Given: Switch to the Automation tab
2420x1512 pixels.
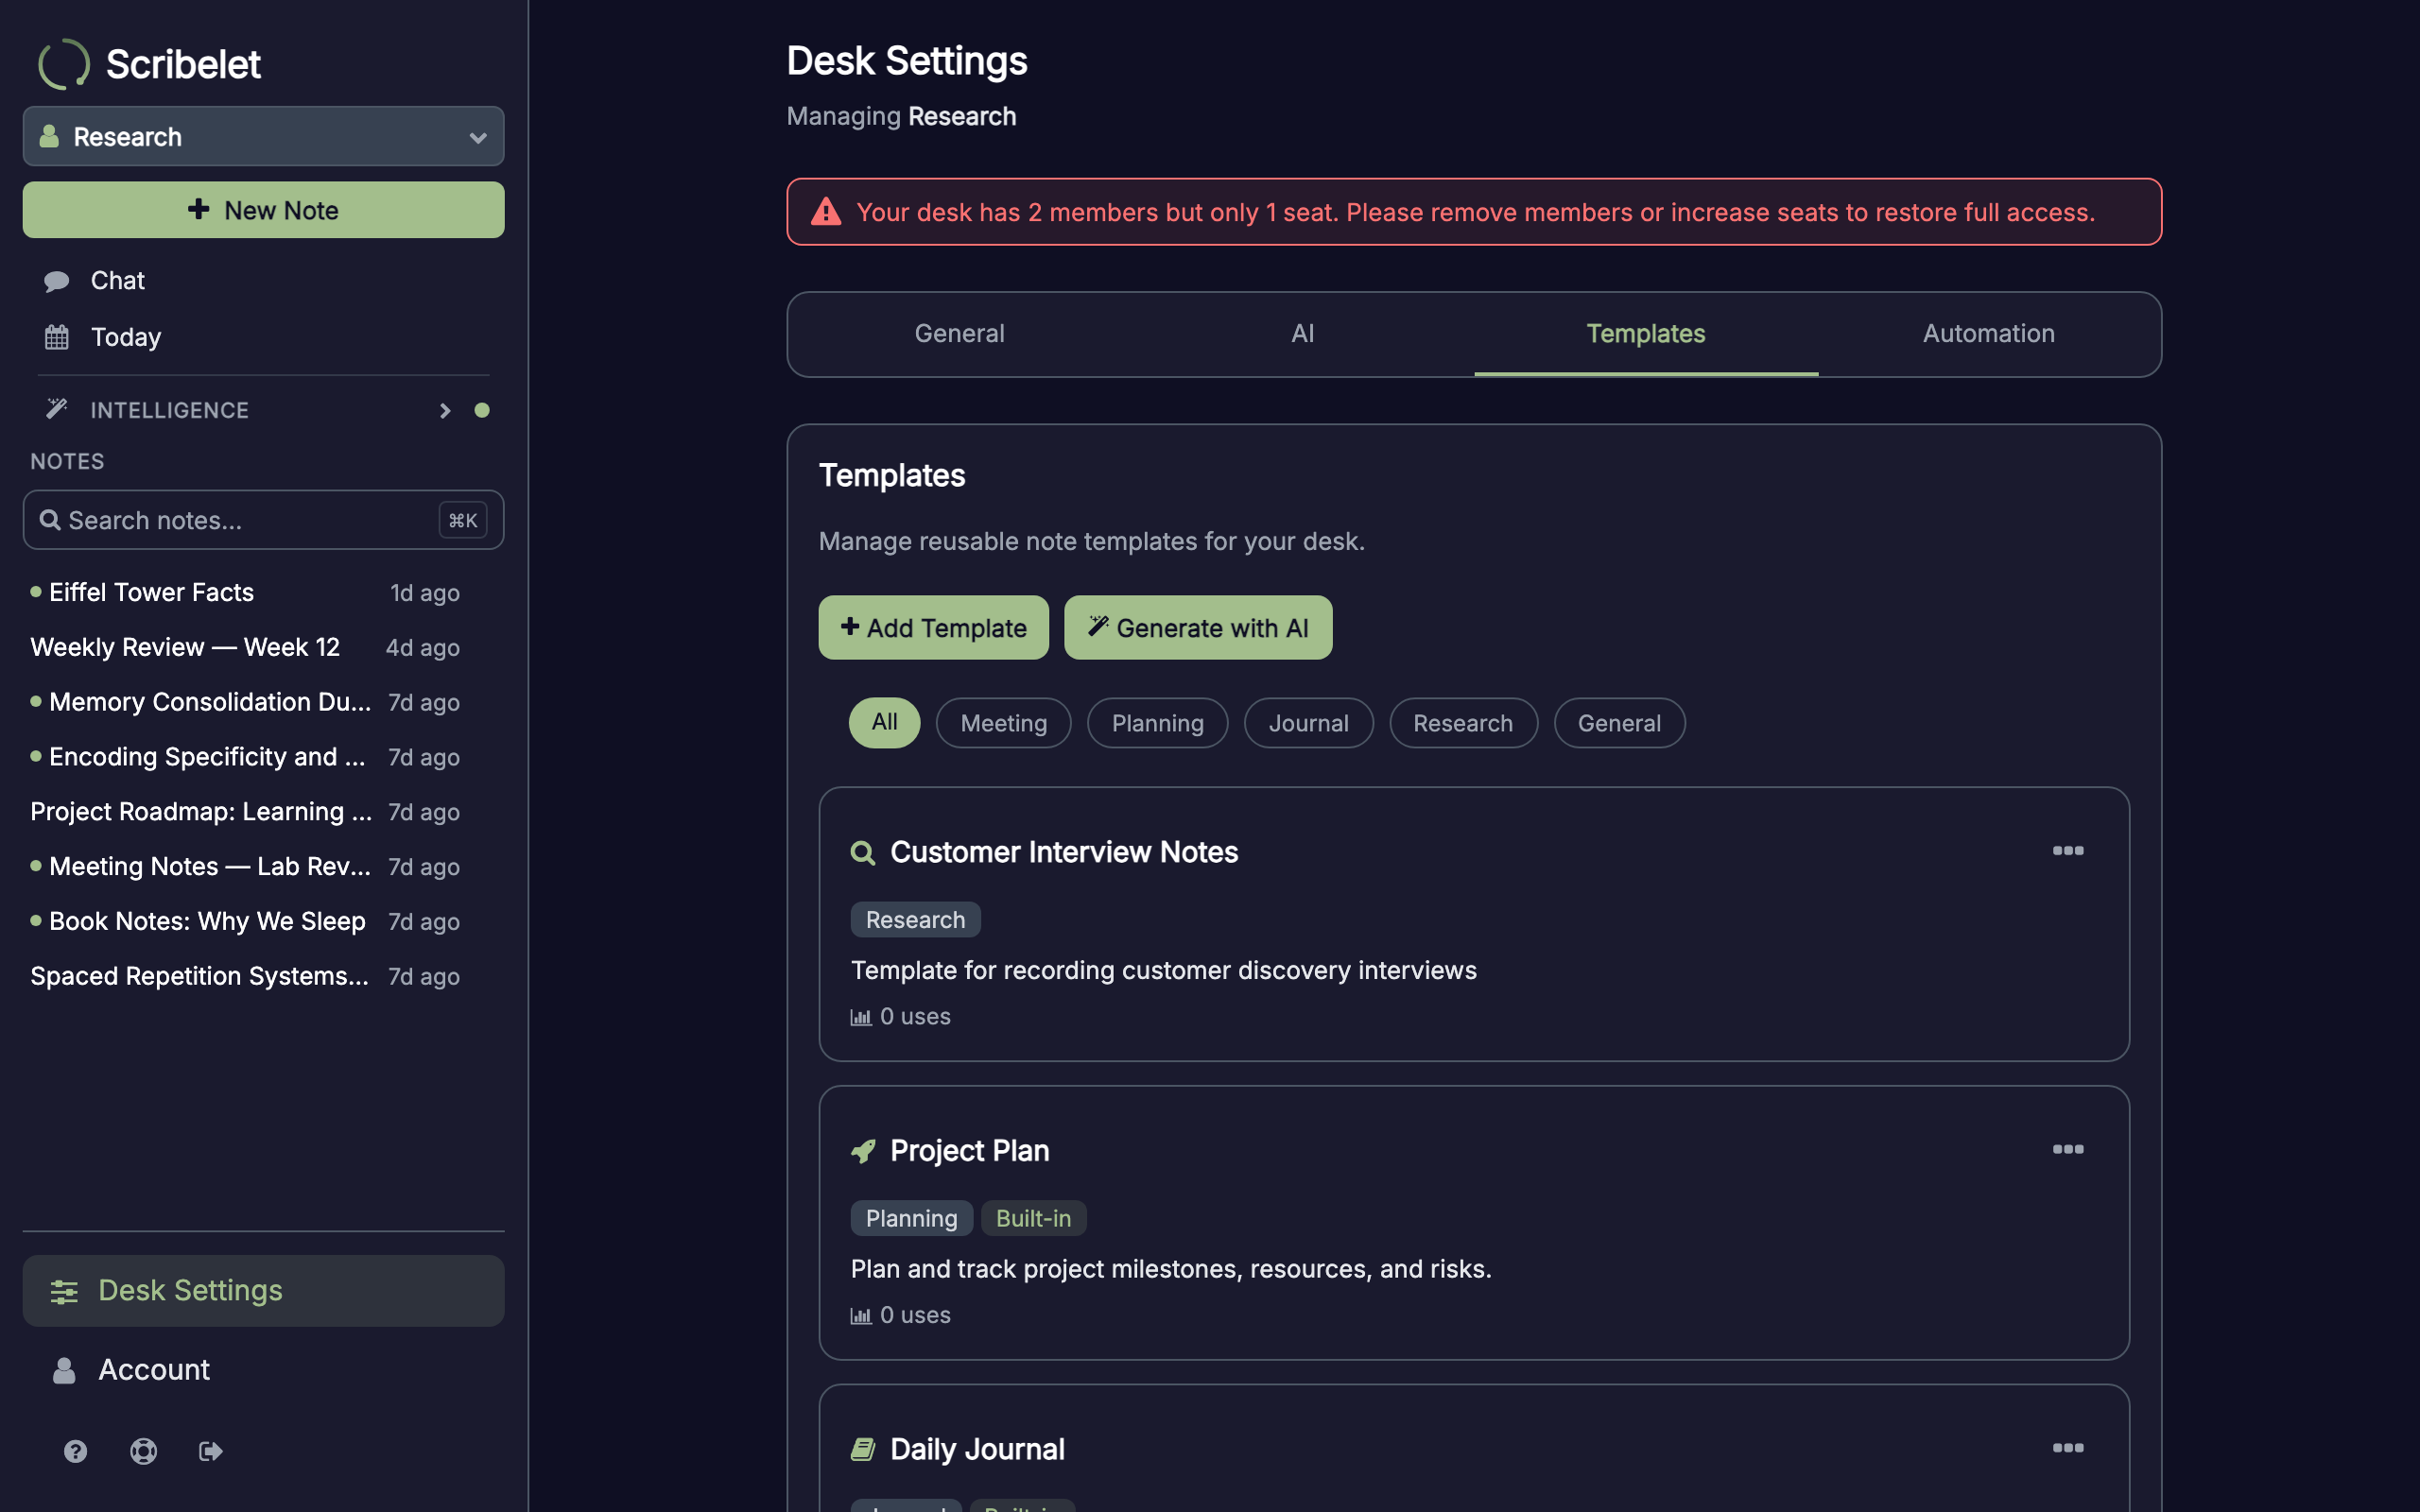Looking at the screenshot, I should (1988, 334).
